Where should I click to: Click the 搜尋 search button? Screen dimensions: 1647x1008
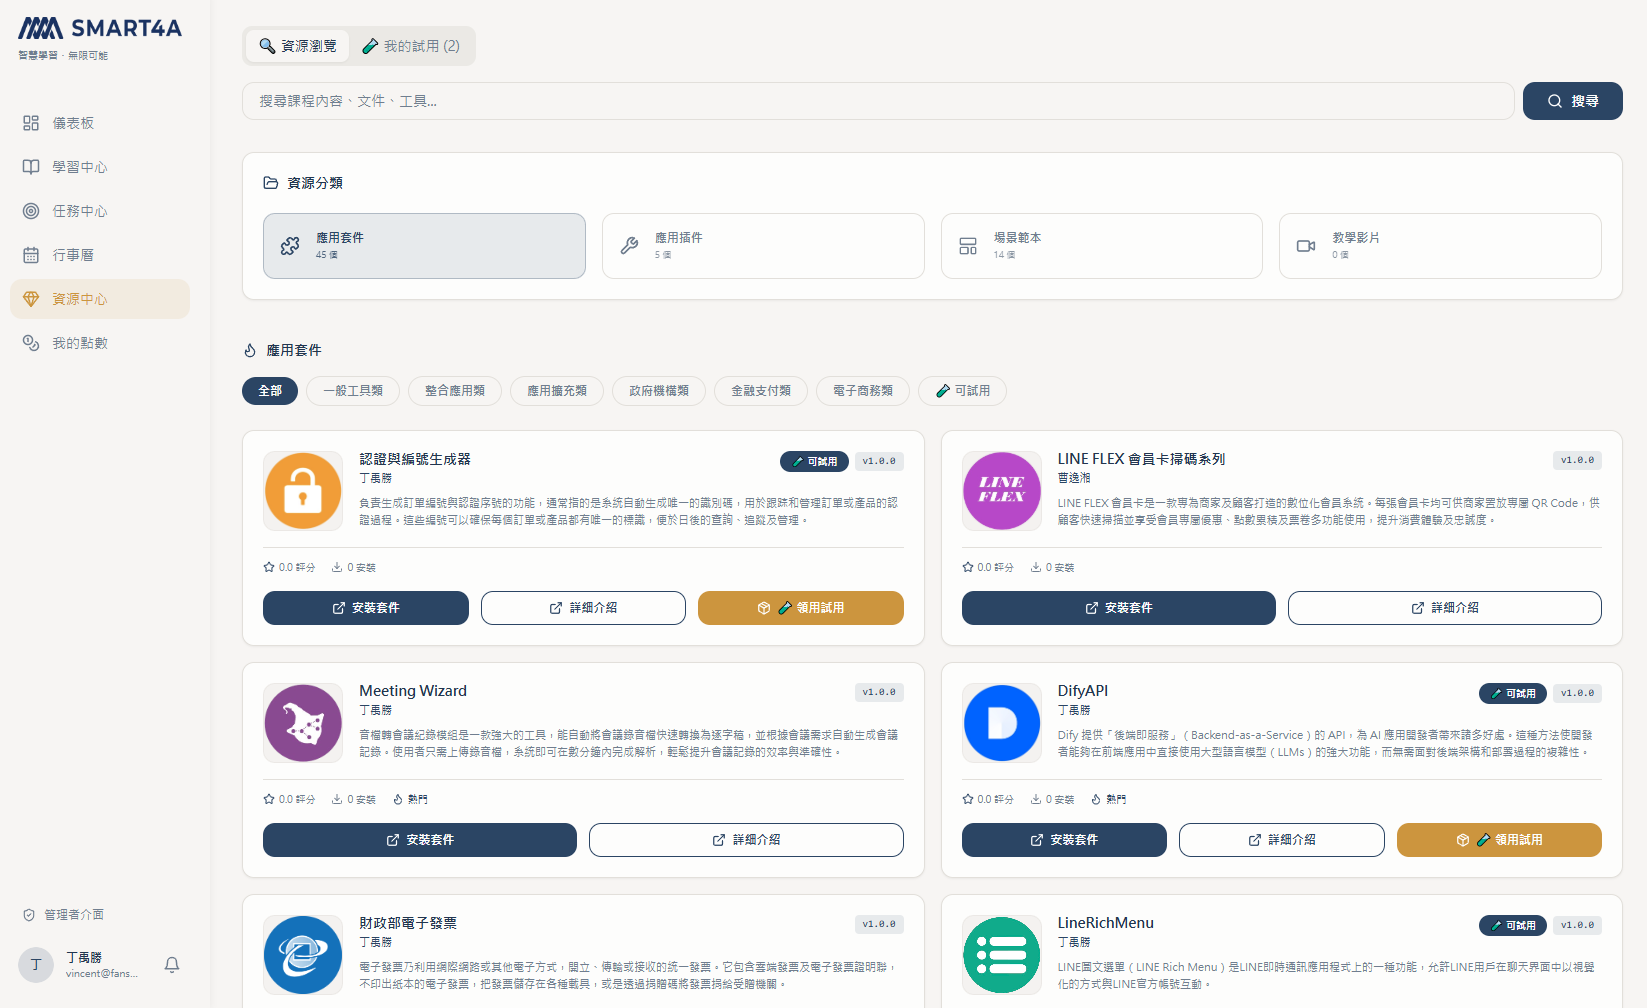[1572, 101]
